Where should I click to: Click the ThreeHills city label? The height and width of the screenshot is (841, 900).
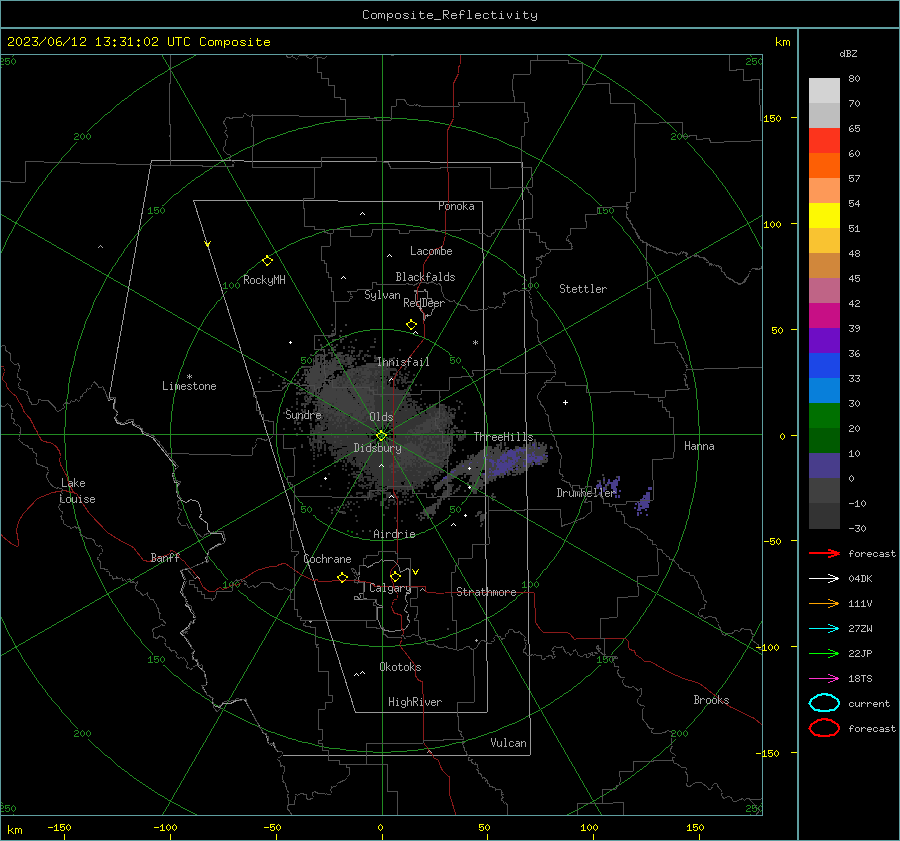[x=503, y=437]
